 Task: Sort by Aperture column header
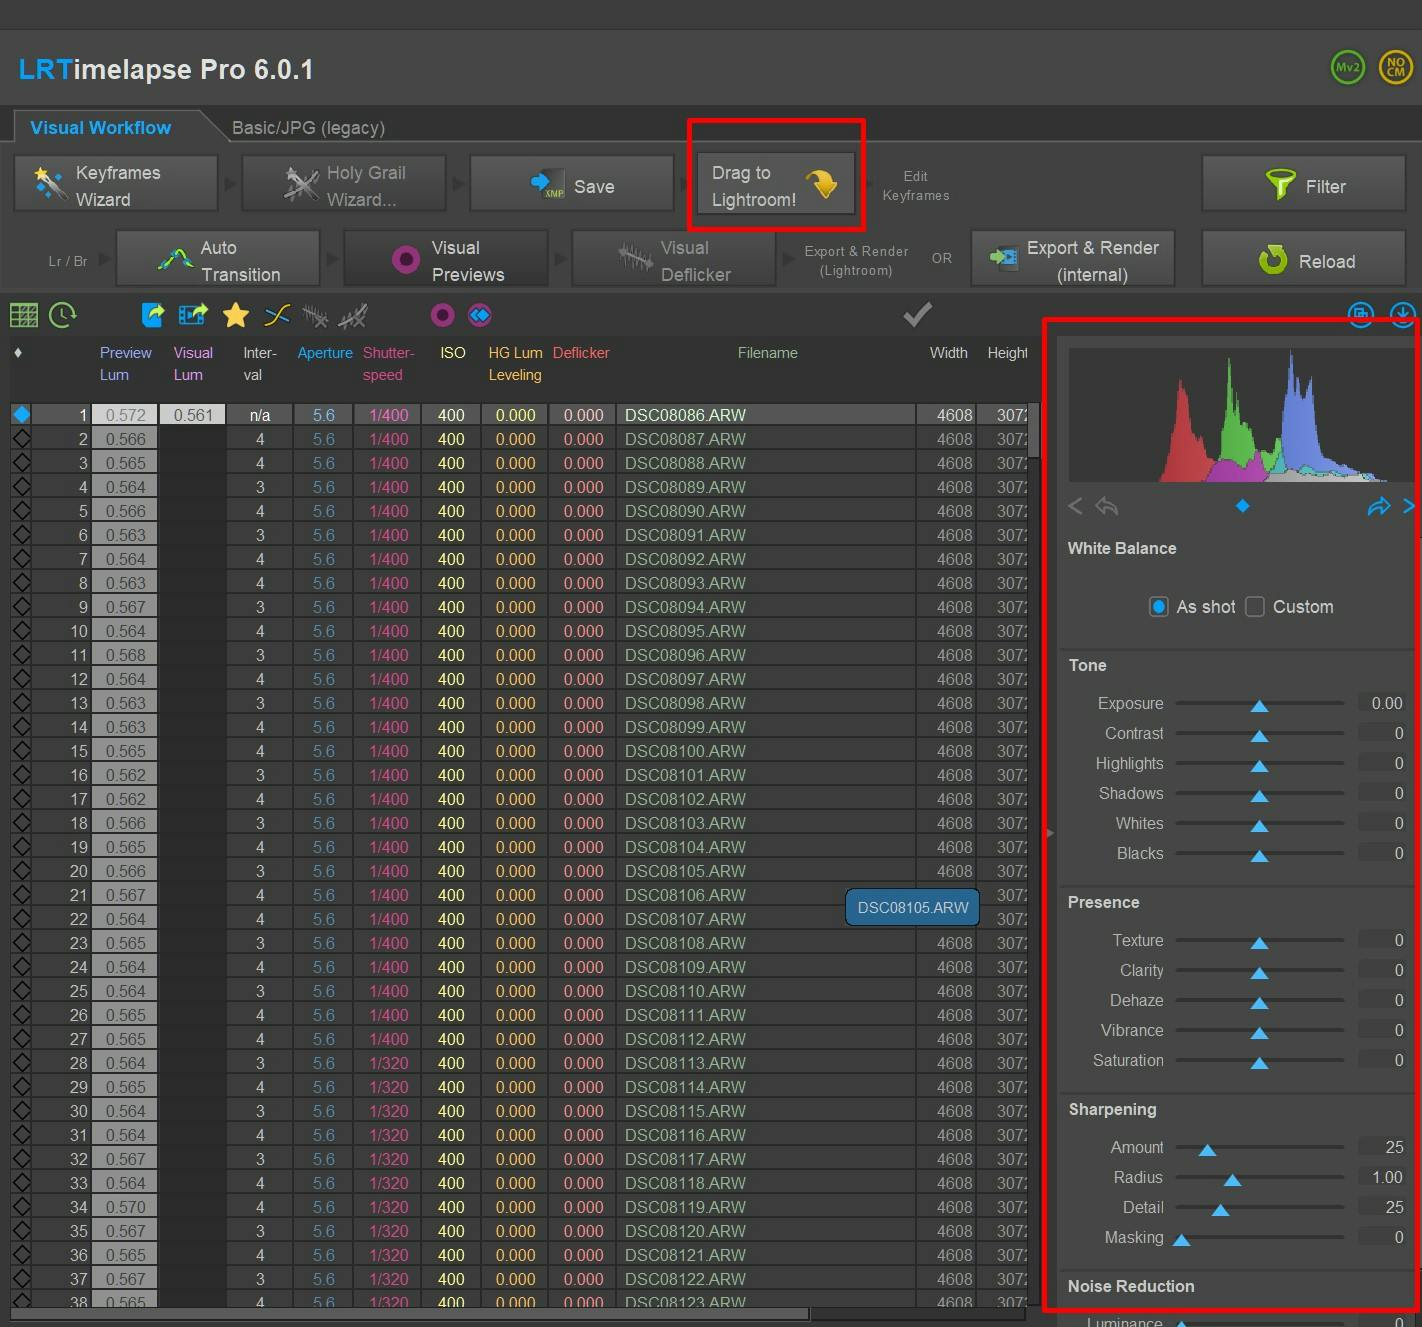325,353
